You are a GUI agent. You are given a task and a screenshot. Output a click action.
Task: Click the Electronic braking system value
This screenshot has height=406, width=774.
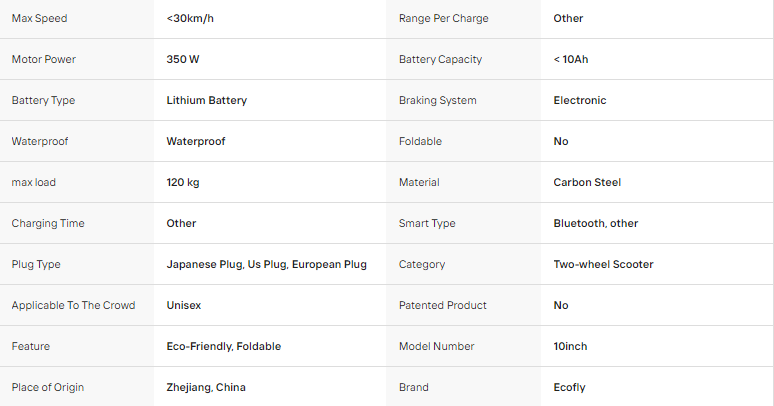580,100
